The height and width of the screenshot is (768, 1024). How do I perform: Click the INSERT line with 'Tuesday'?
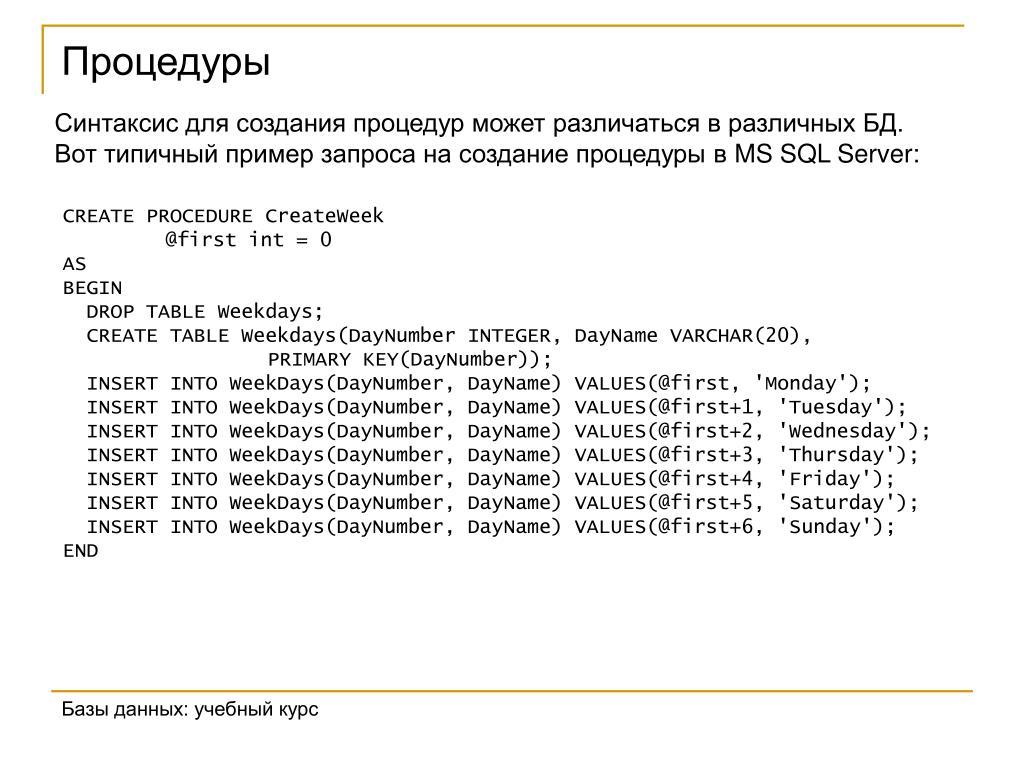point(497,408)
